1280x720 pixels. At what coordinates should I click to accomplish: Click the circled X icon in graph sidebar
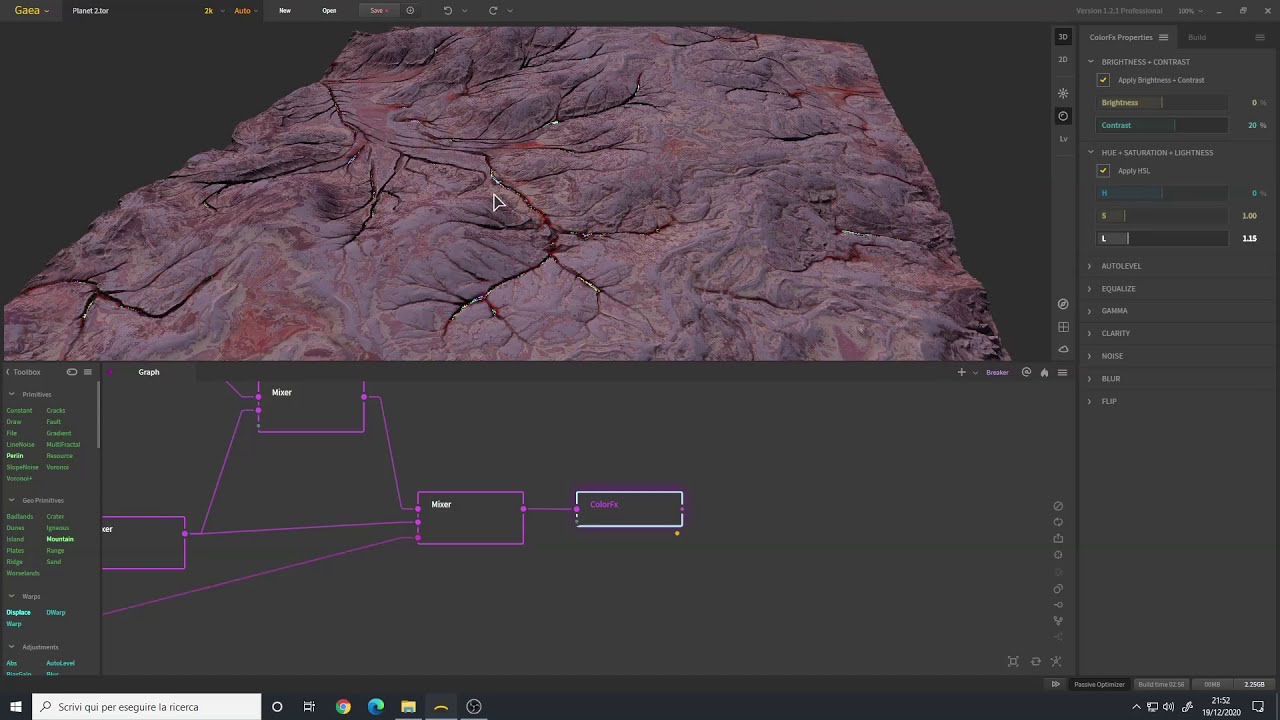pyautogui.click(x=1058, y=555)
